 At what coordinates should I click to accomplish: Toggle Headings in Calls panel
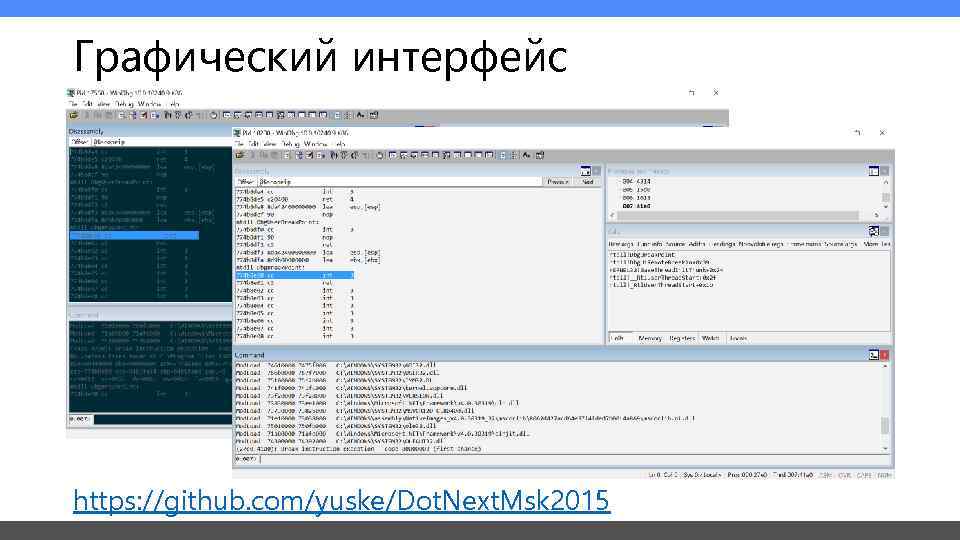pyautogui.click(x=723, y=244)
